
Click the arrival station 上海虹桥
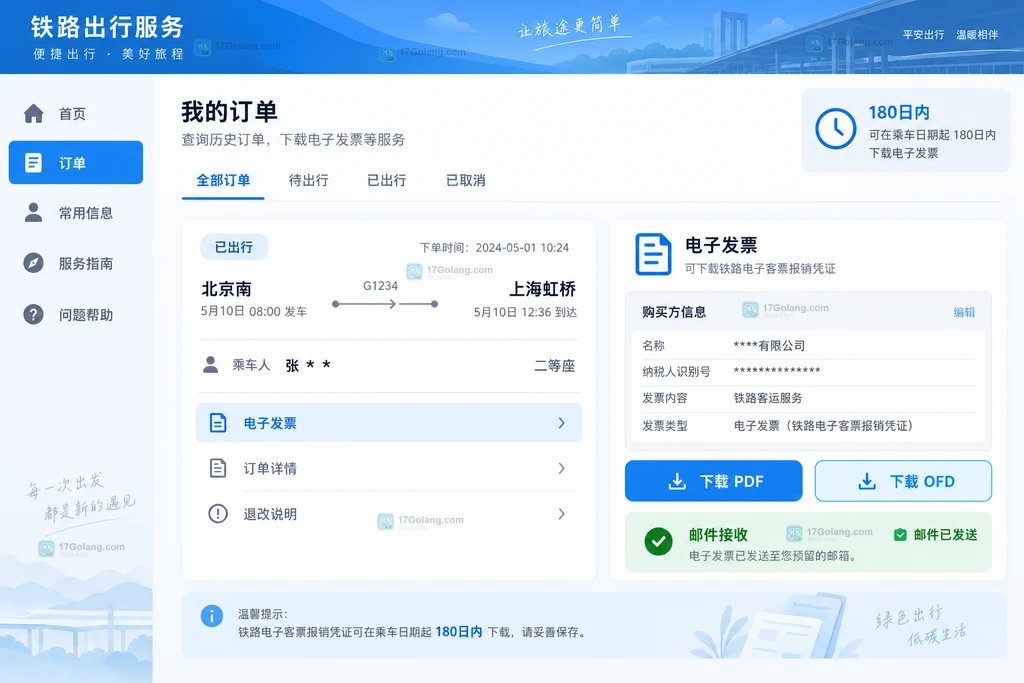[x=542, y=289]
